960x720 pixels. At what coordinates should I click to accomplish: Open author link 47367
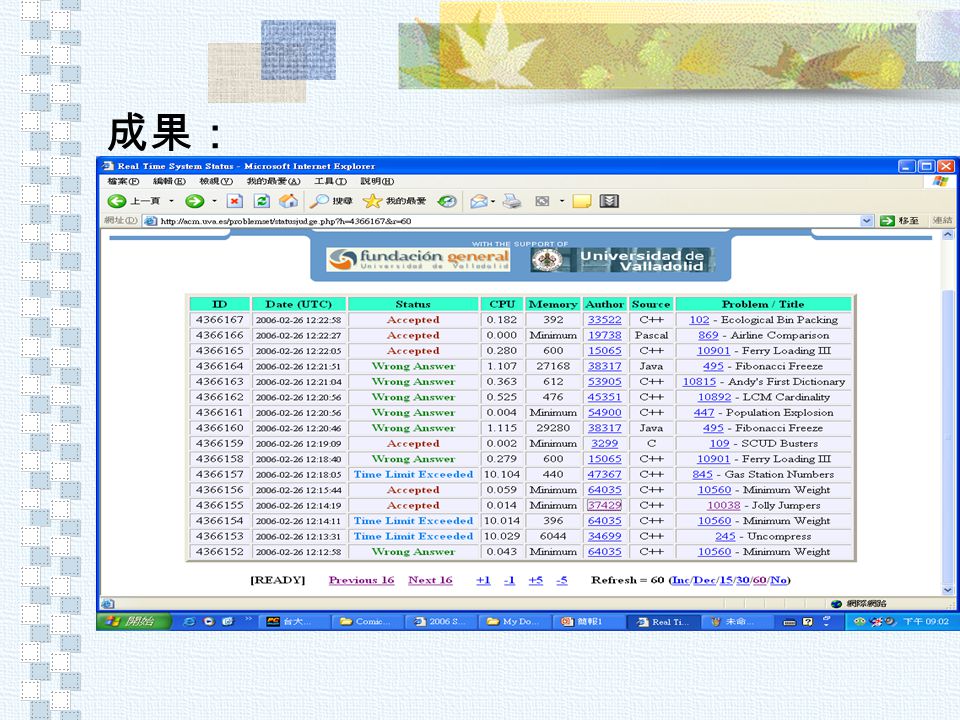pyautogui.click(x=604, y=474)
